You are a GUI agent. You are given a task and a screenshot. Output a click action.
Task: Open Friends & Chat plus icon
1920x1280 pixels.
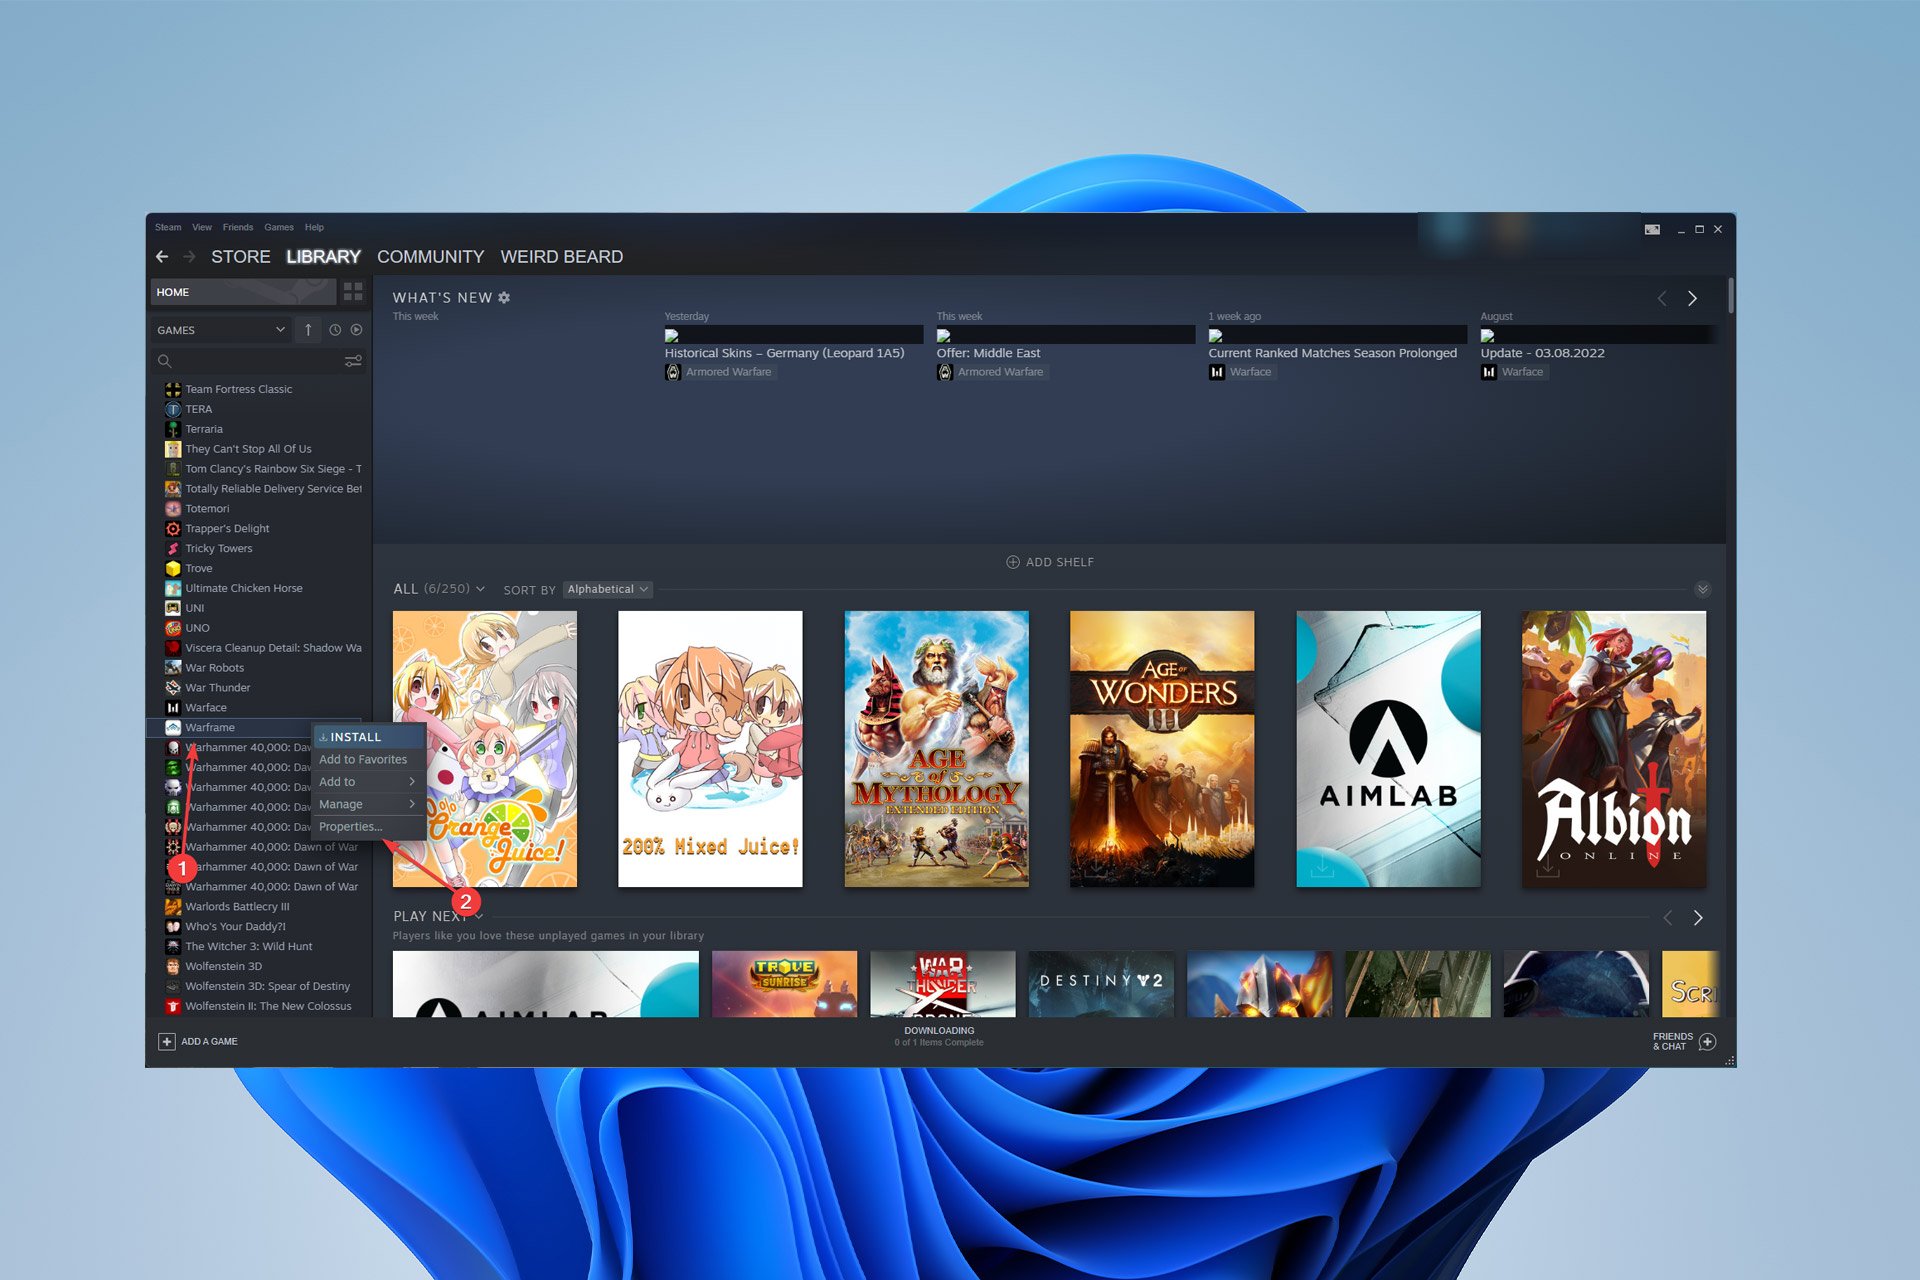tap(1708, 1042)
